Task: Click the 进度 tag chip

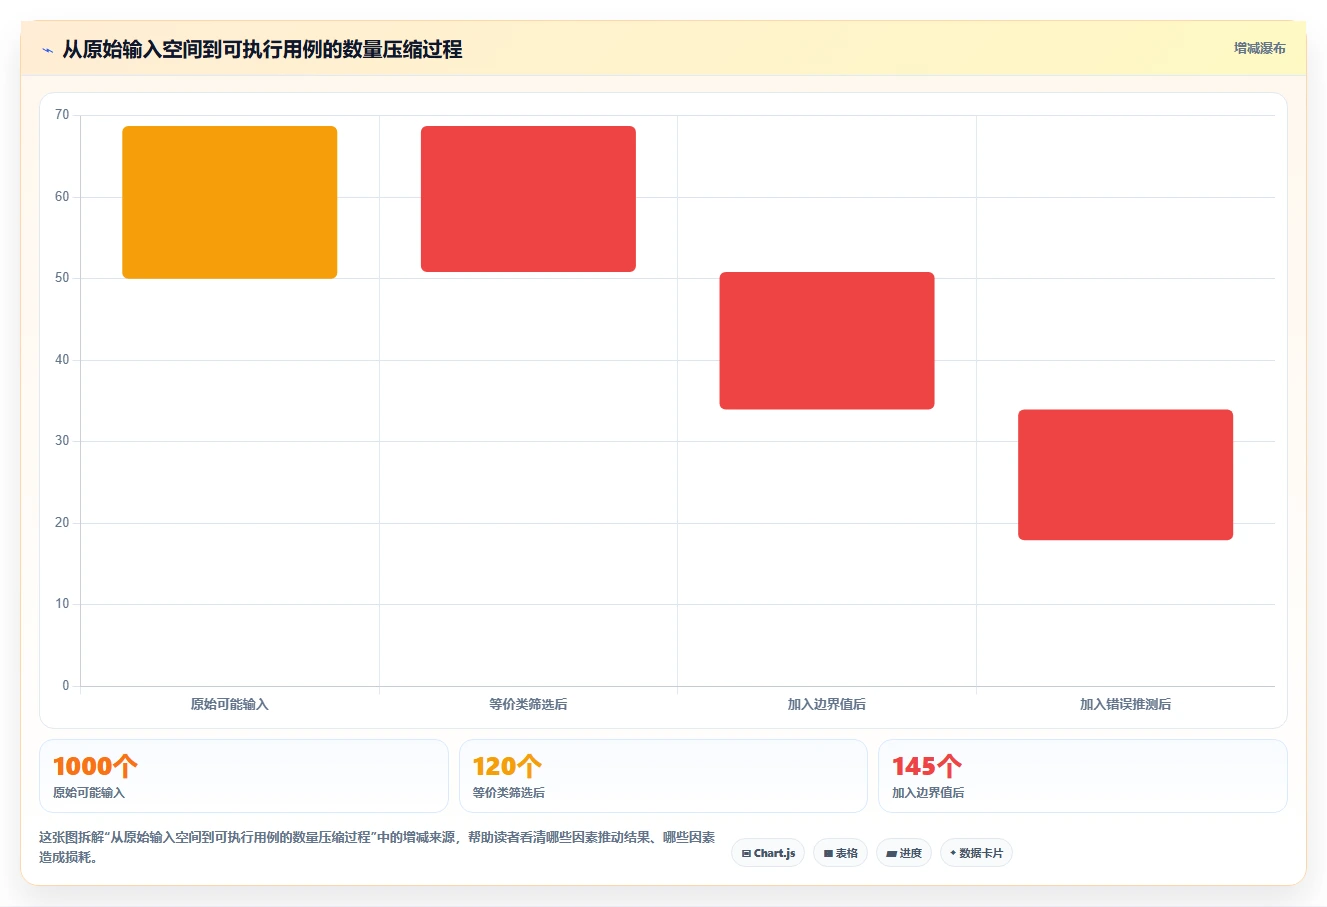Action: click(904, 853)
